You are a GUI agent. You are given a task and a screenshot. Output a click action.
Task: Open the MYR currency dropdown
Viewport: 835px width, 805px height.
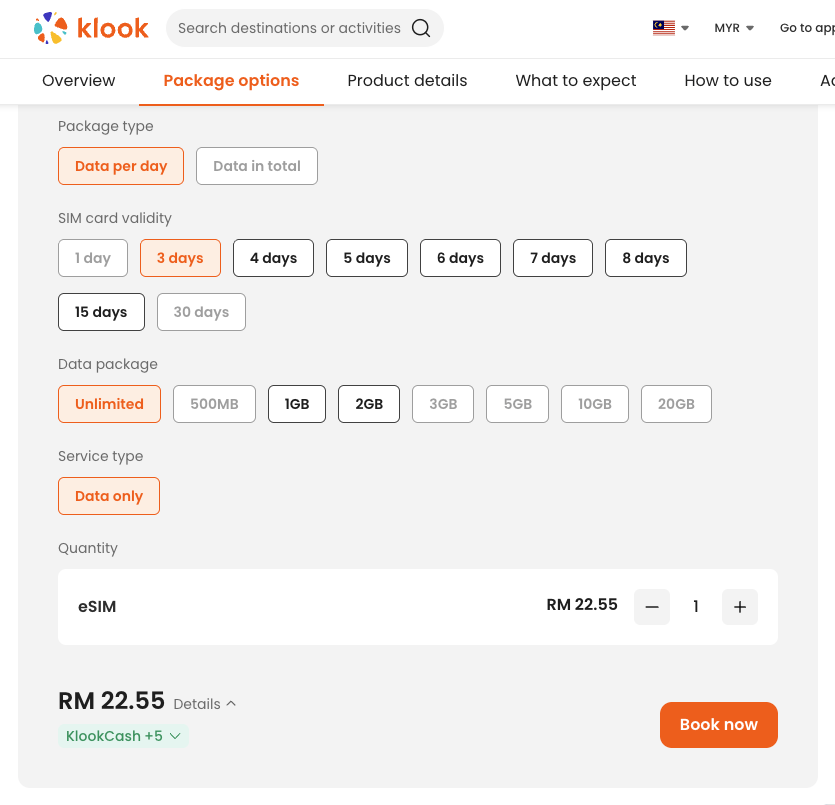(734, 28)
